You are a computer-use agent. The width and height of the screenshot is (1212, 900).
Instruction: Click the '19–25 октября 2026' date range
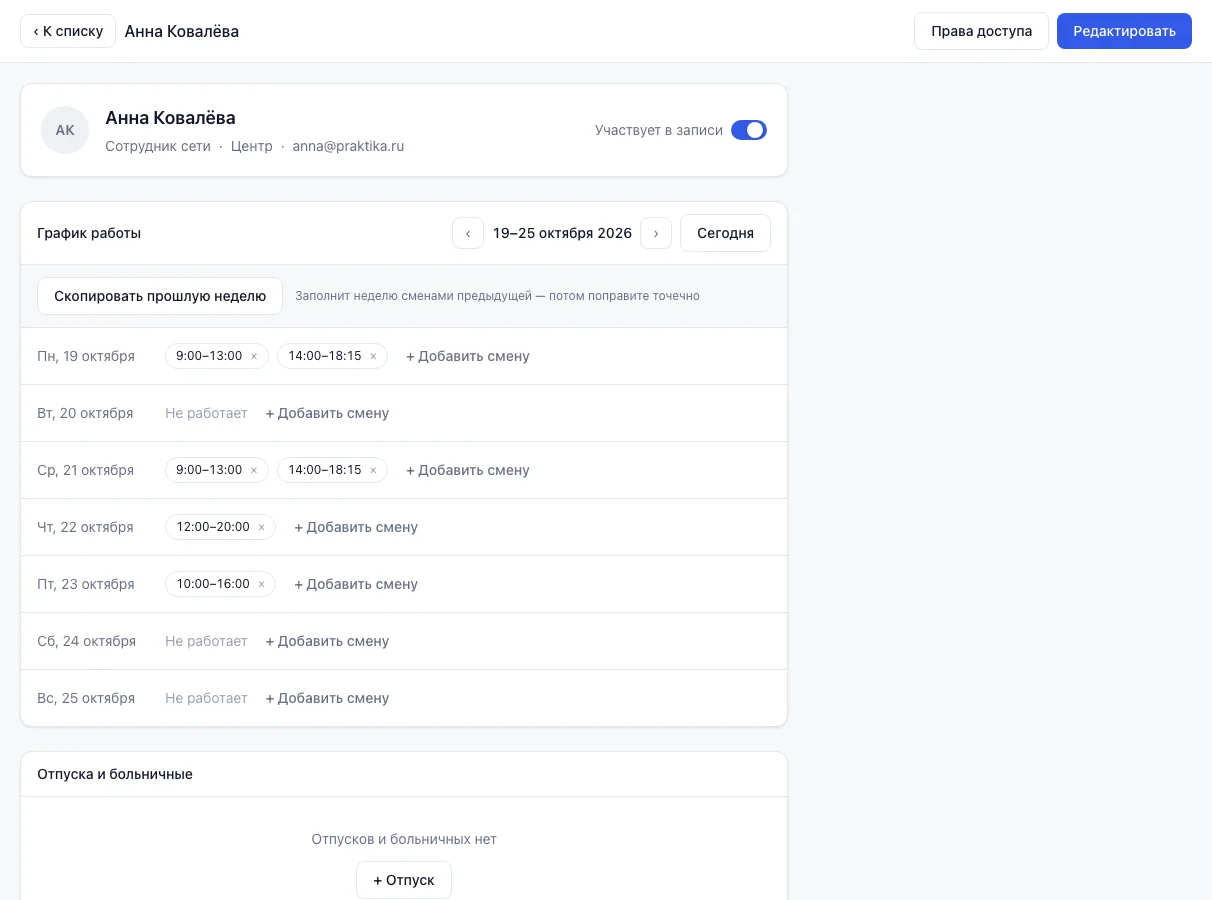[562, 233]
